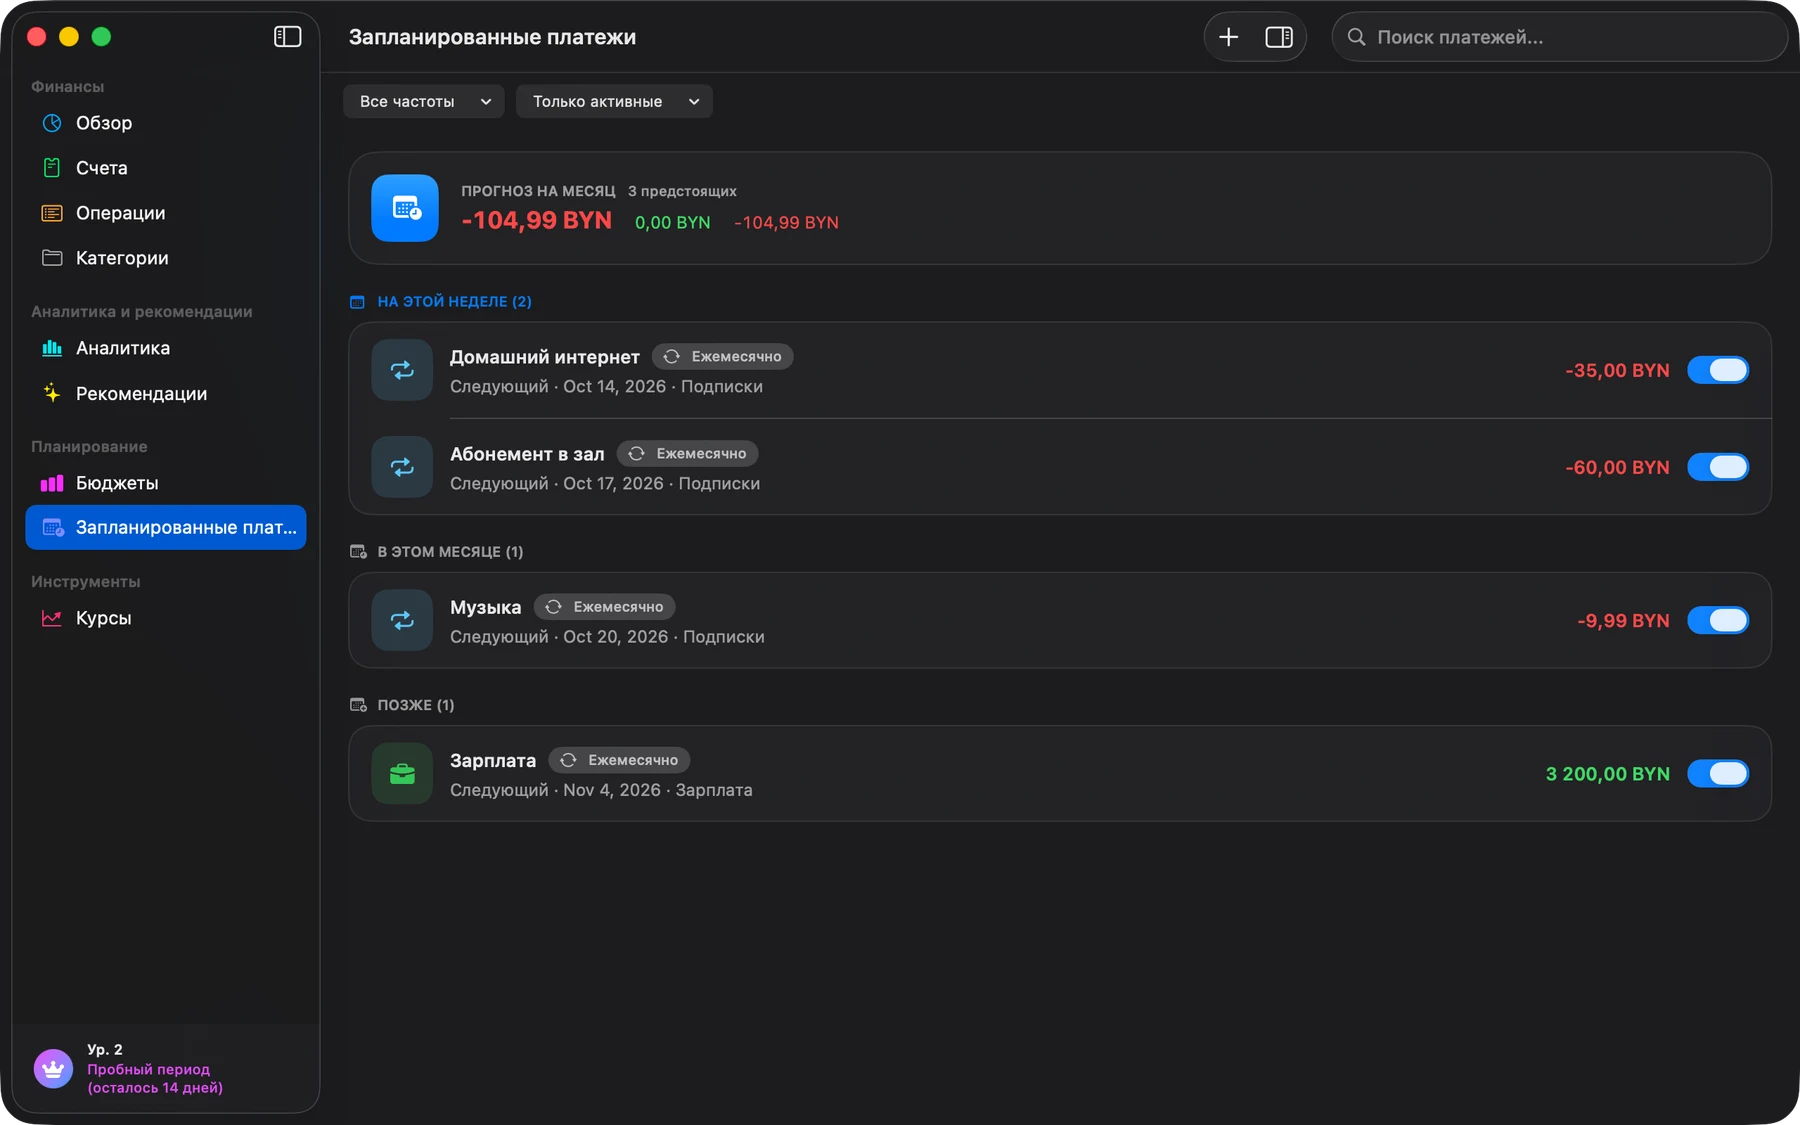
Task: Go to Счета section
Action: (166, 168)
